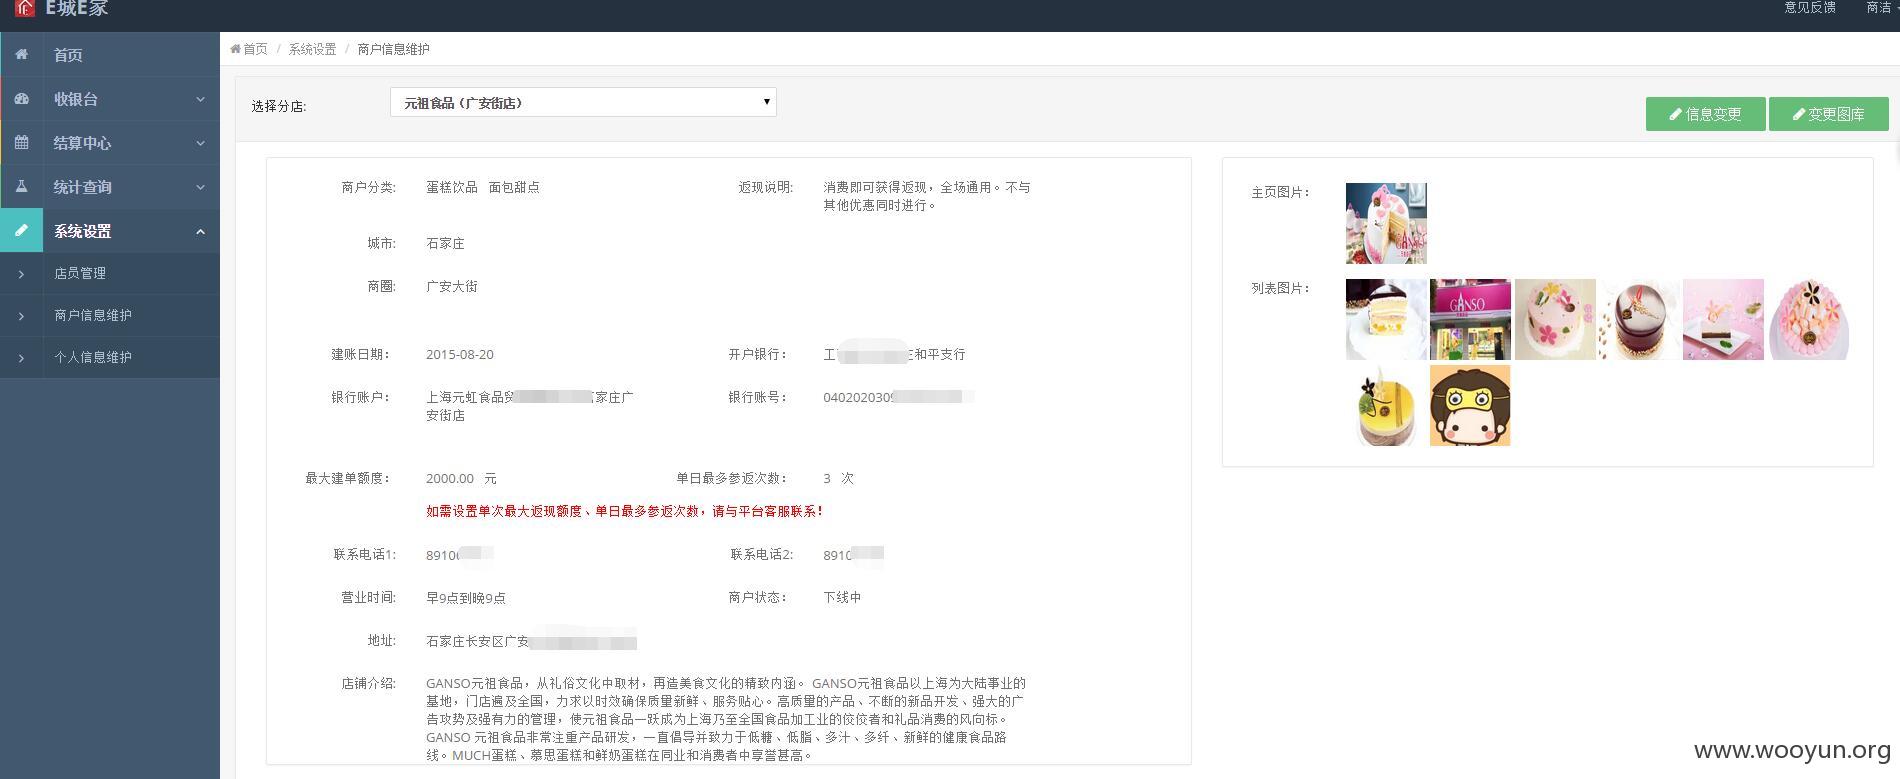Click the 系统设置 breadcrumb link
The image size is (1900, 779).
coord(312,49)
